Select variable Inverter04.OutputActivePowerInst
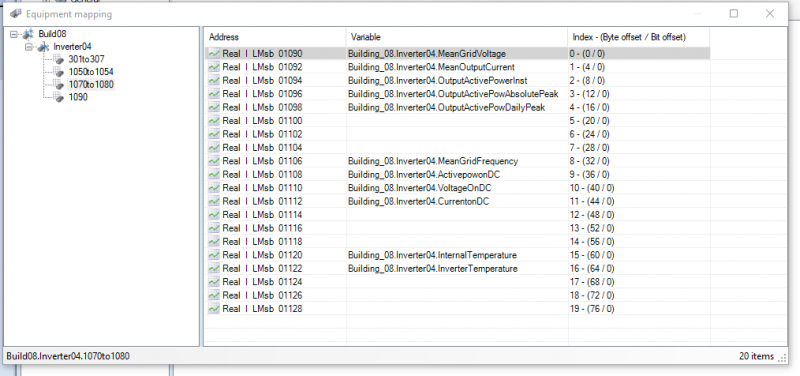Image resolution: width=800 pixels, height=376 pixels. (x=438, y=81)
